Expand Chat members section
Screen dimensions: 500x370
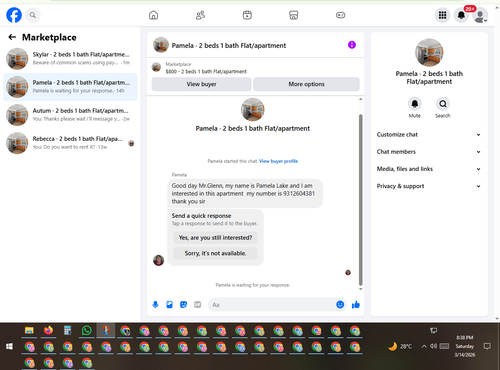click(429, 152)
